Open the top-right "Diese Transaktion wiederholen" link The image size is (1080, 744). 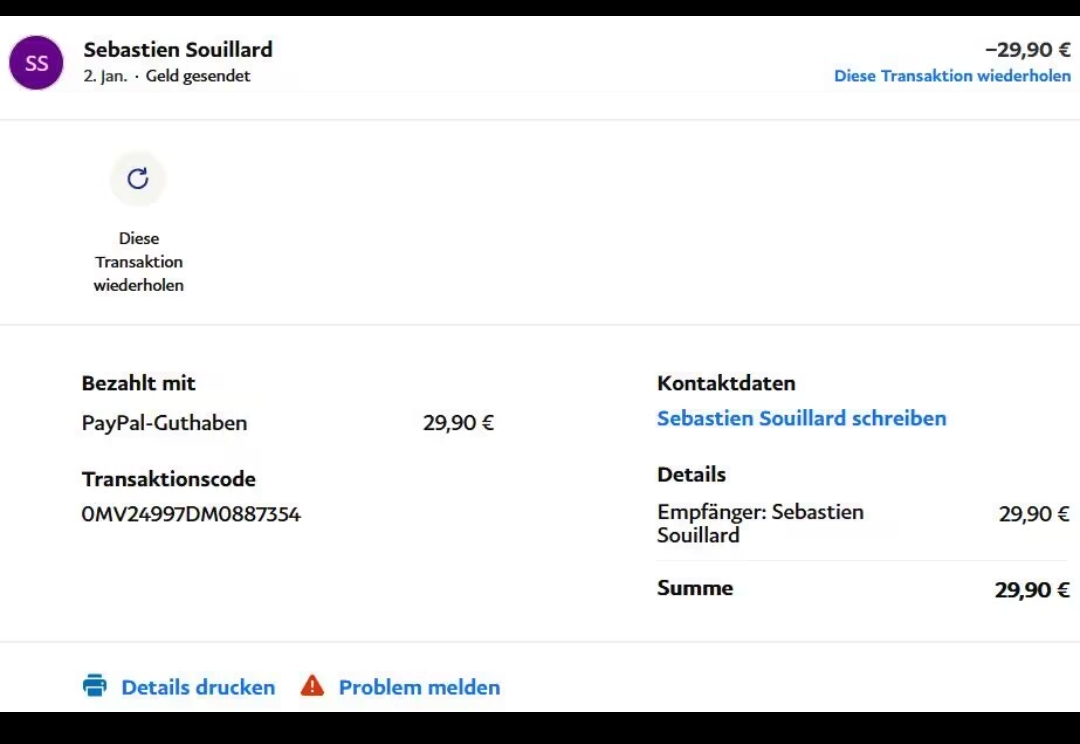(x=952, y=76)
